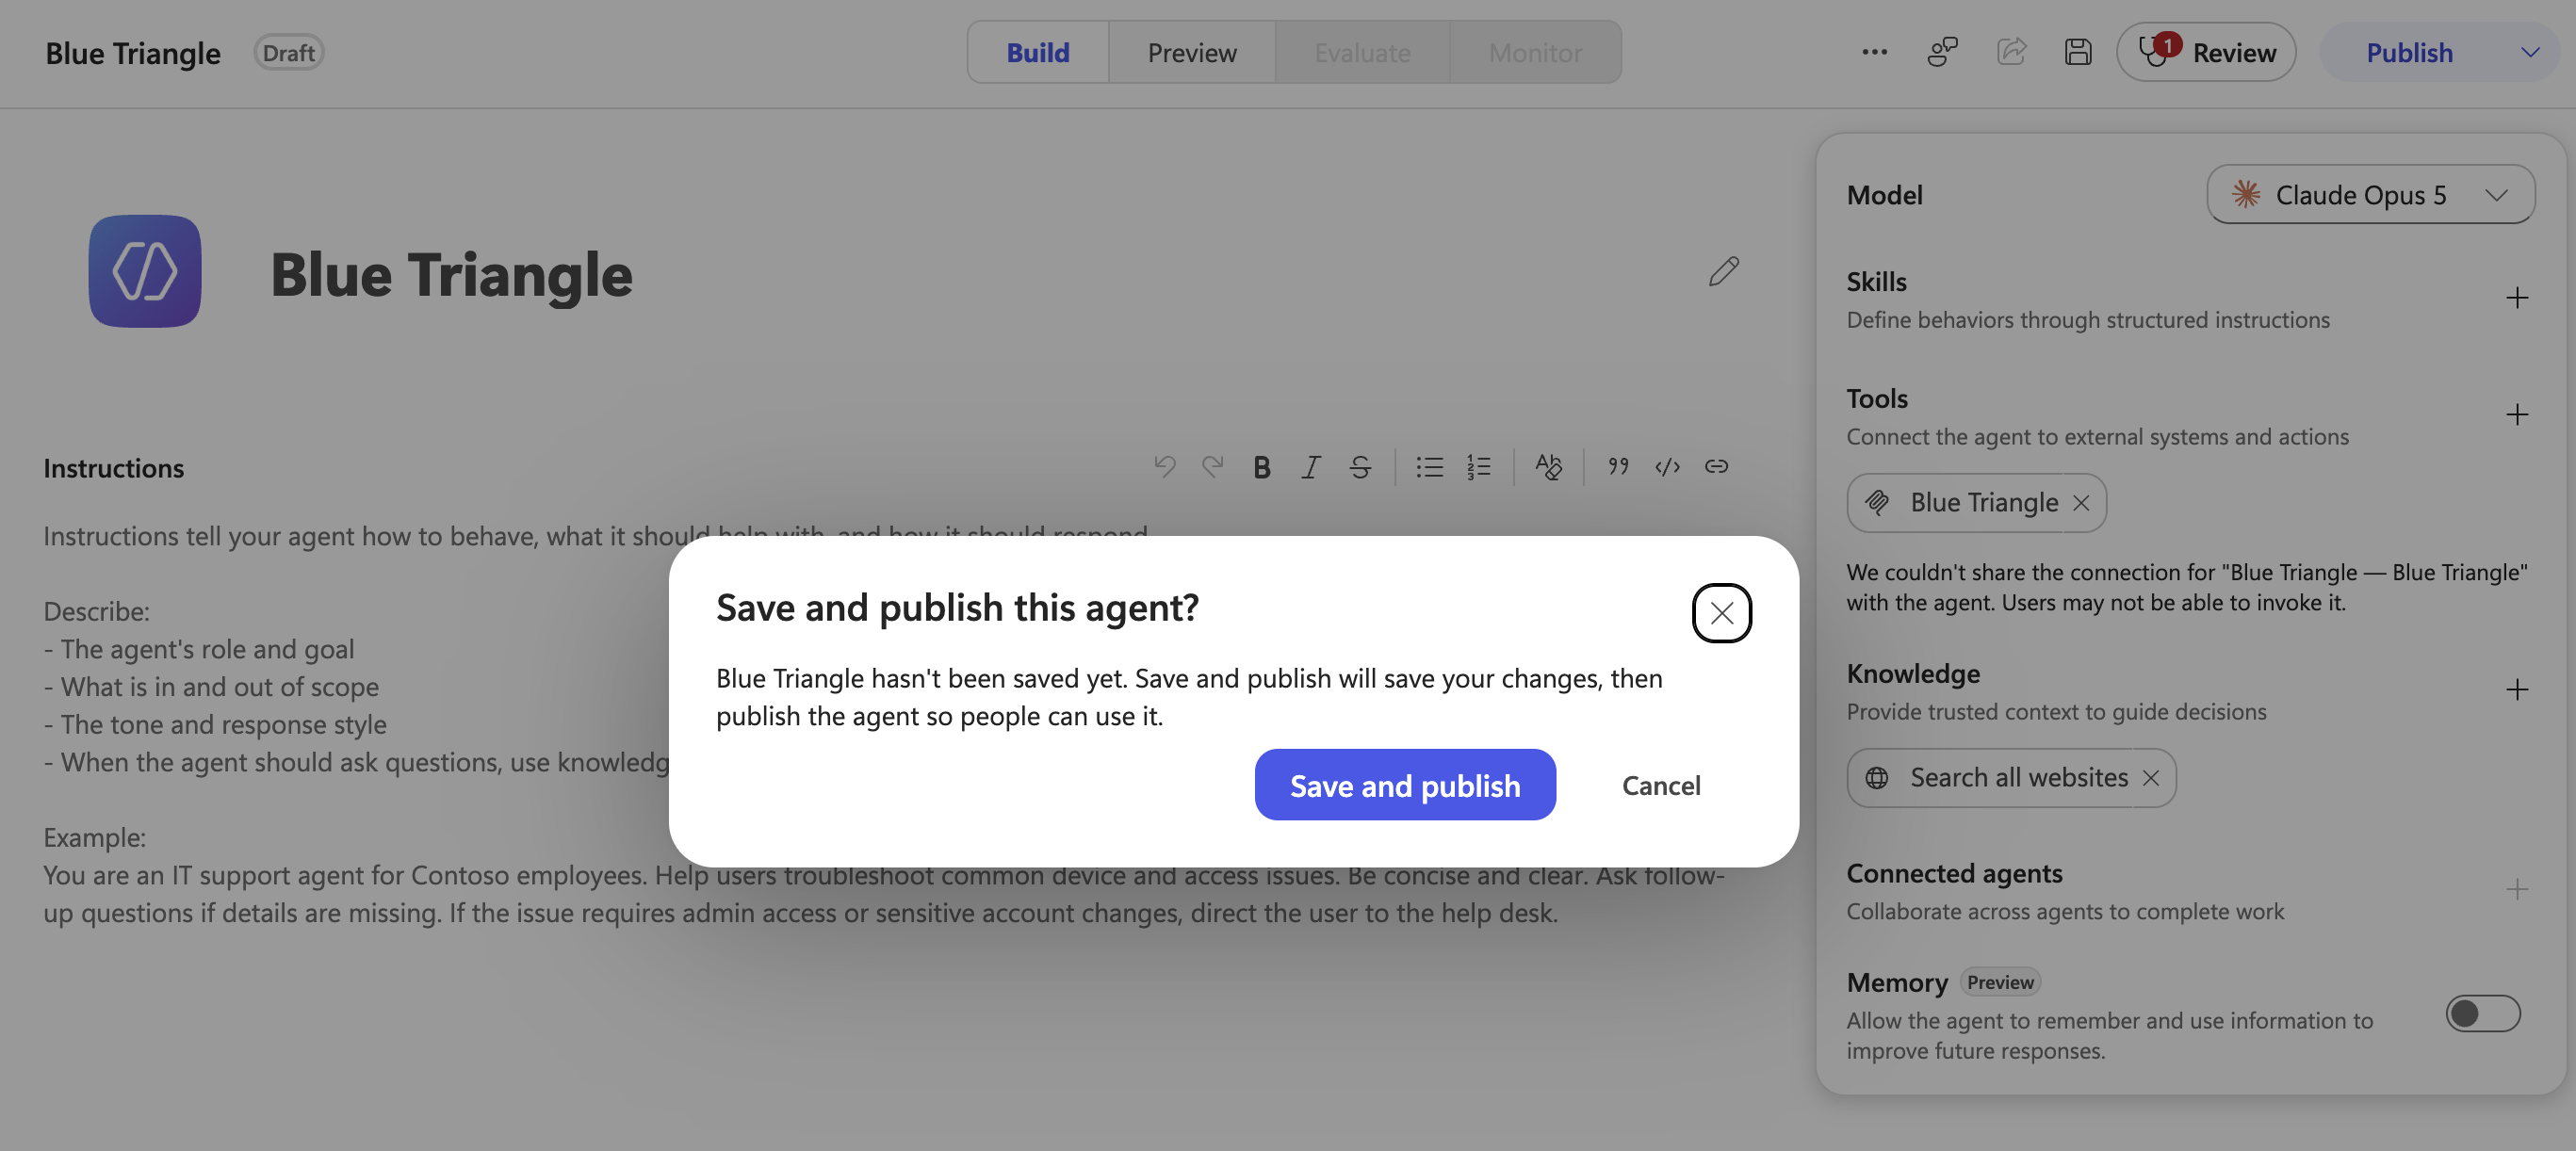Toggle italic formatting
The width and height of the screenshot is (2576, 1151).
point(1311,467)
